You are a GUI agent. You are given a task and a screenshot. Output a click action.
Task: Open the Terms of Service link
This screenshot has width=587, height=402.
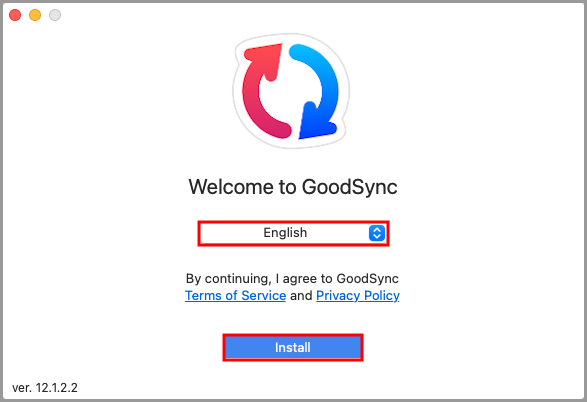click(235, 296)
